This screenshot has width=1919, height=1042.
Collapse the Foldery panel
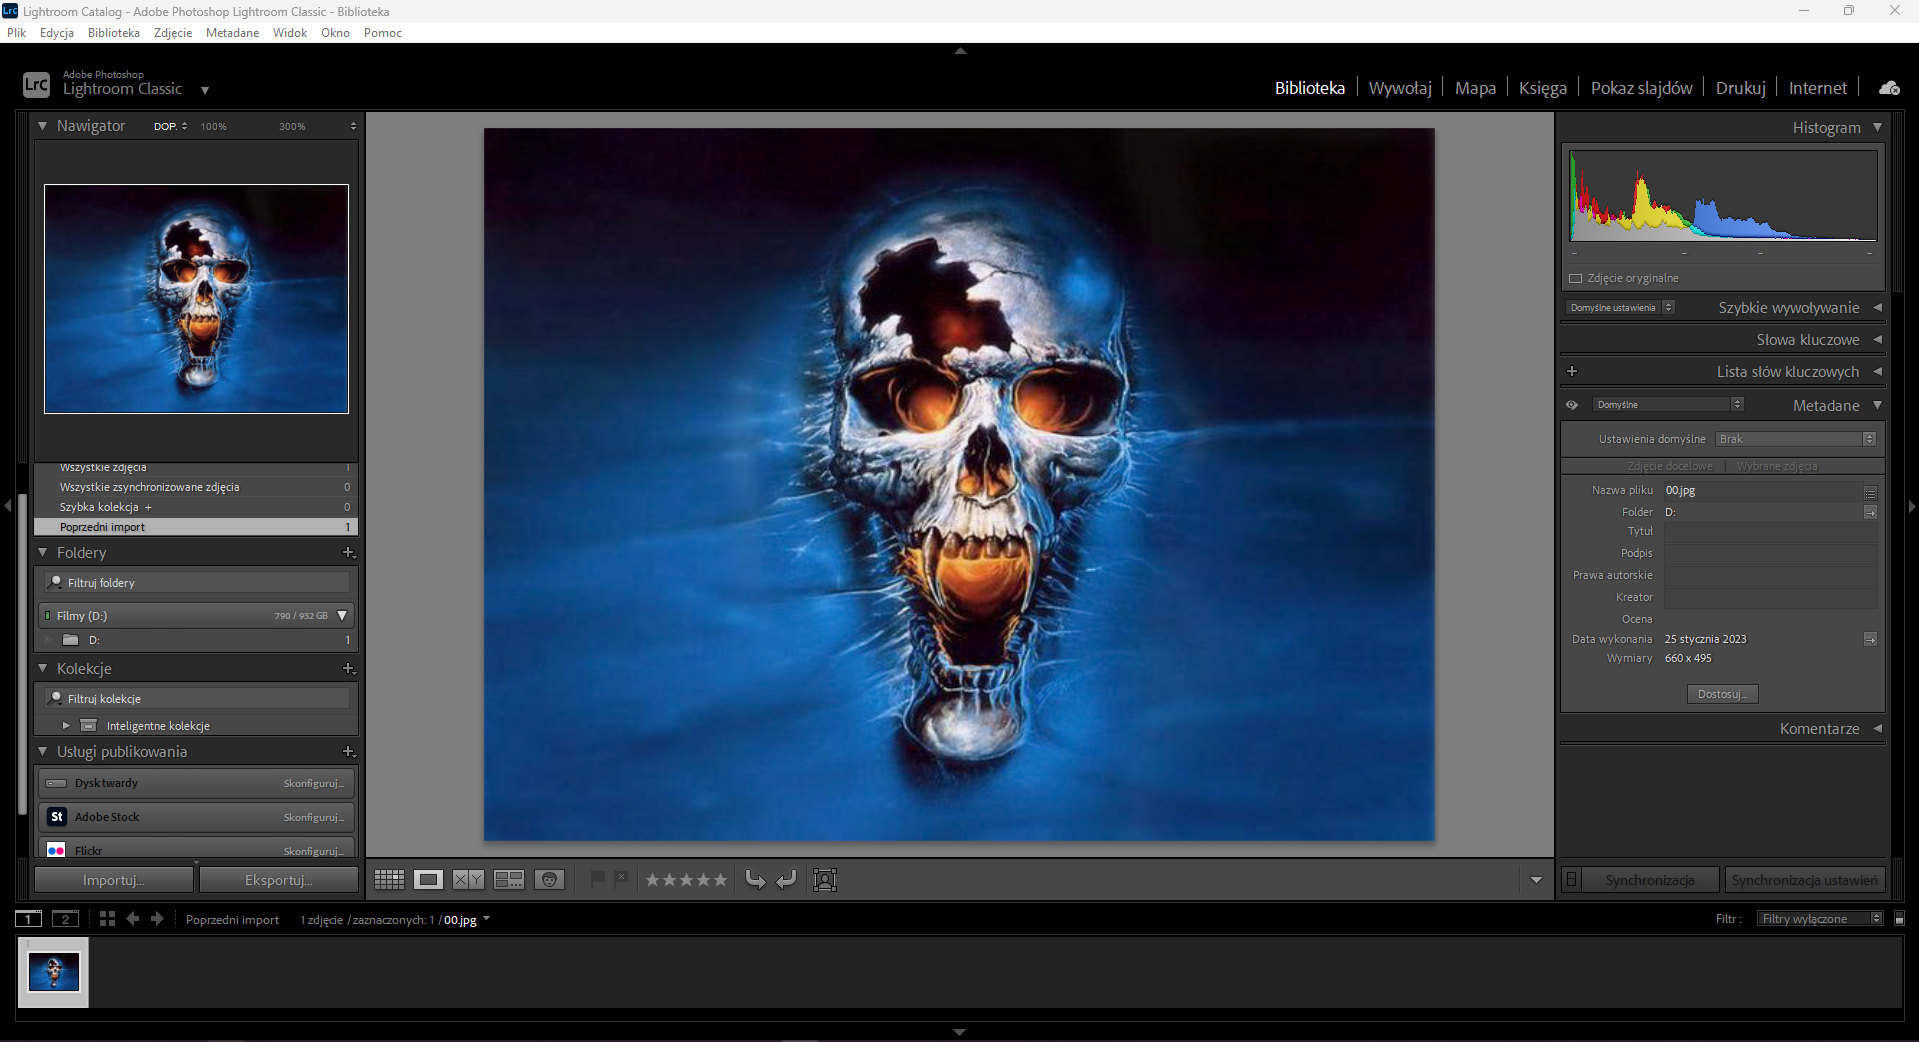[x=43, y=552]
